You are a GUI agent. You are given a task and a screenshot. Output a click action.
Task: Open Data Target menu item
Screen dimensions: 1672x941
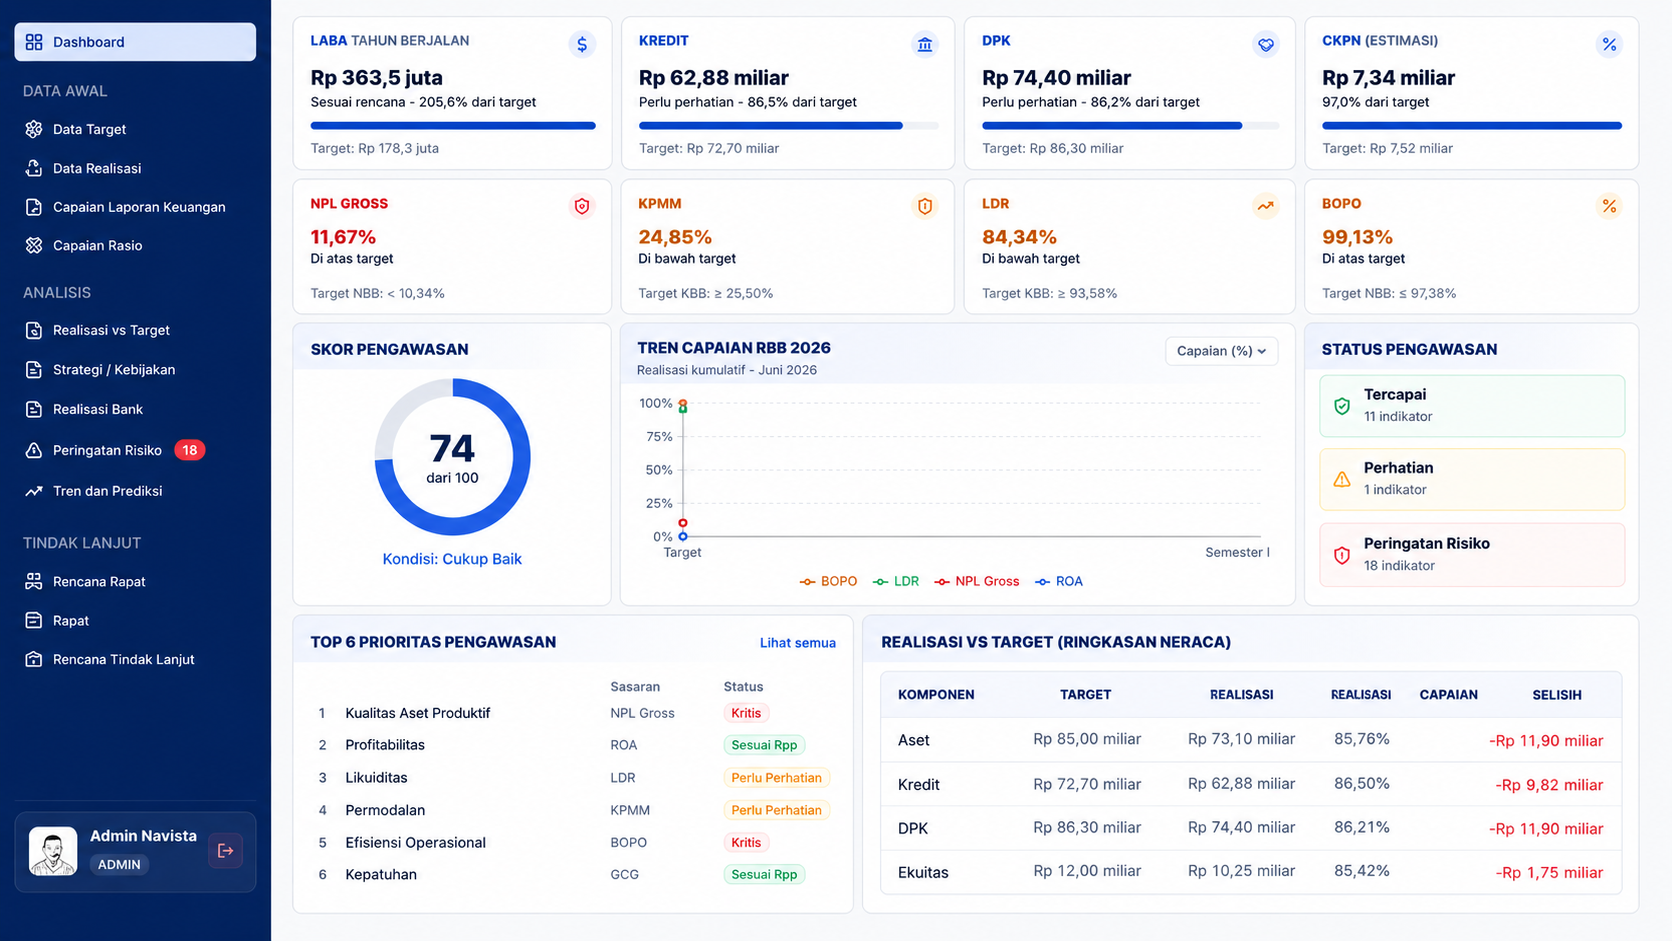point(135,129)
